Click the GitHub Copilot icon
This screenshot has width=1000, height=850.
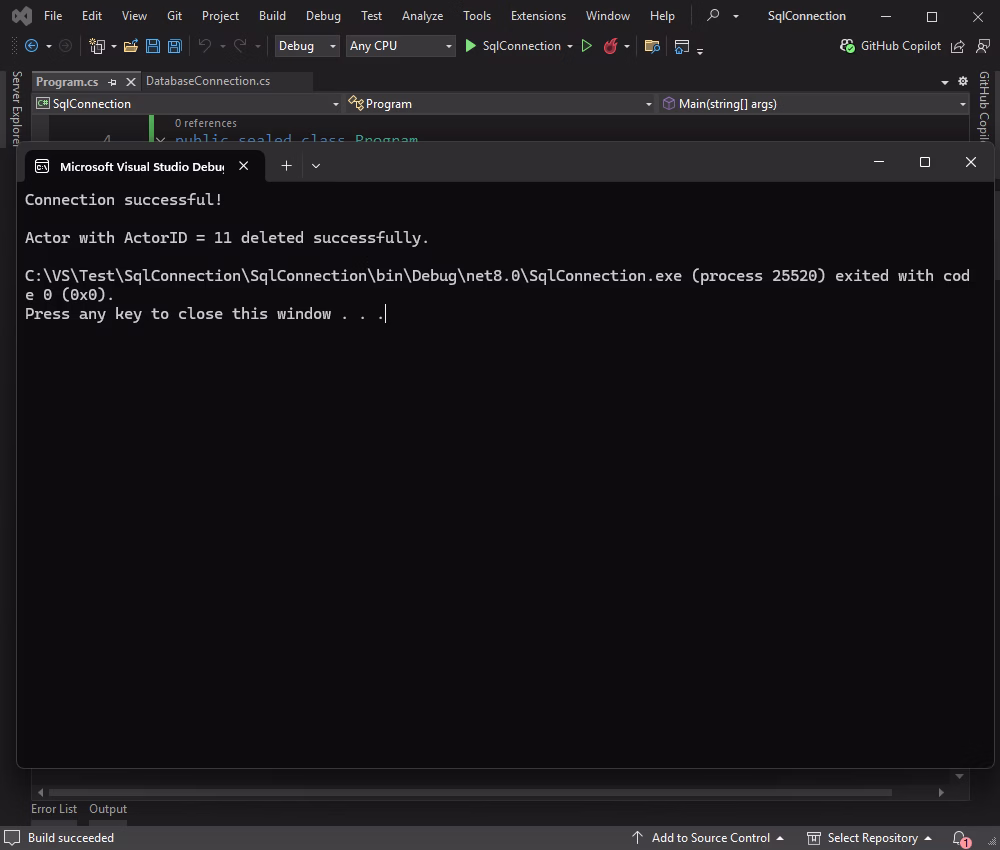click(847, 46)
